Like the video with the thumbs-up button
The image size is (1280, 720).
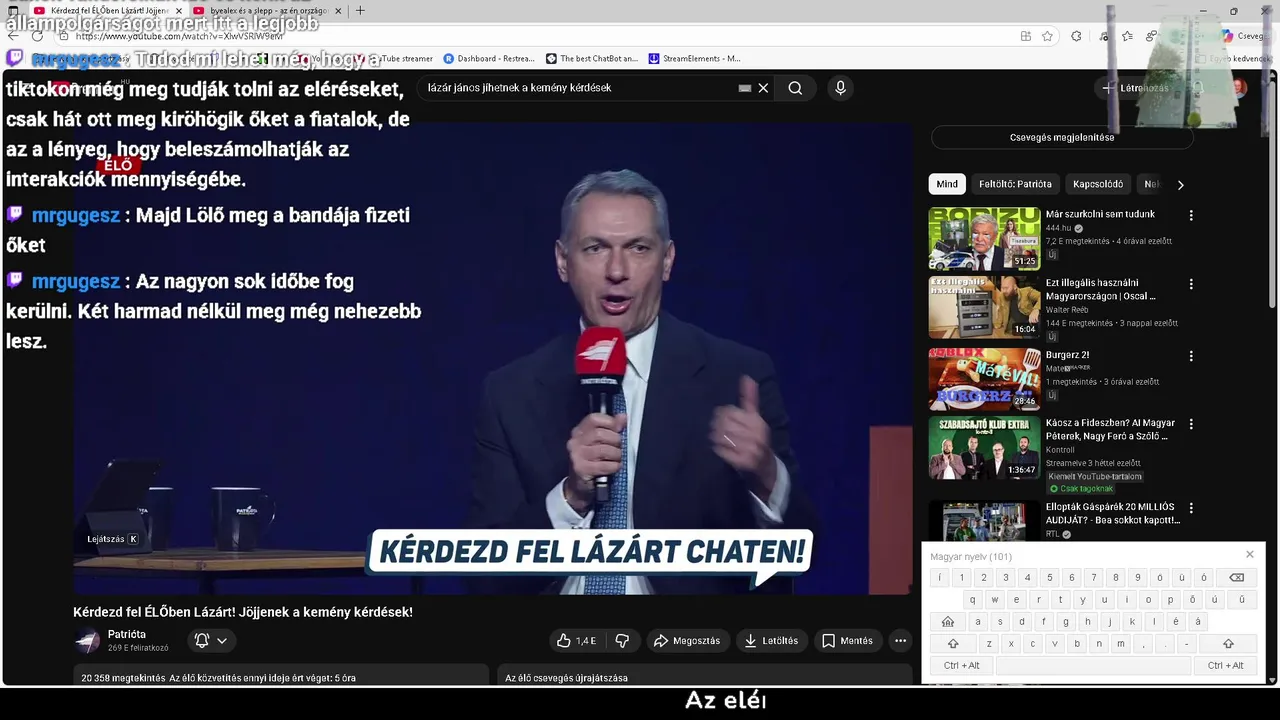point(576,641)
